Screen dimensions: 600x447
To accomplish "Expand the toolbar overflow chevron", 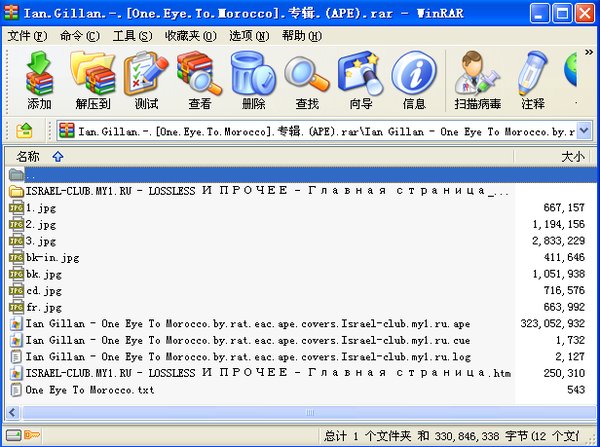I will point(589,52).
